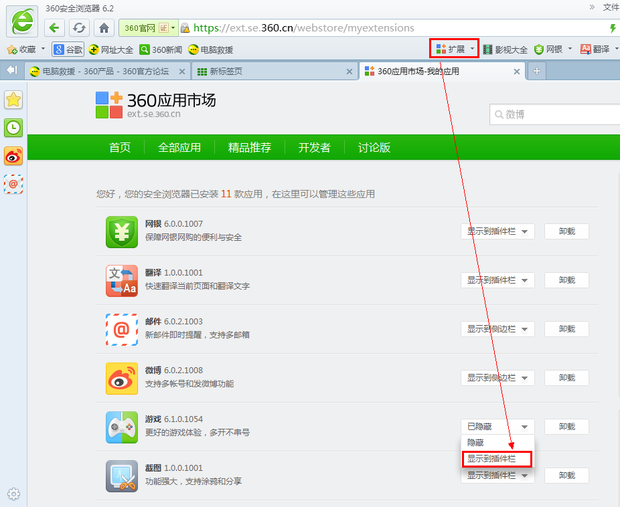Open display dropdown for 翻译 app
This screenshot has width=620, height=507.
497,280
